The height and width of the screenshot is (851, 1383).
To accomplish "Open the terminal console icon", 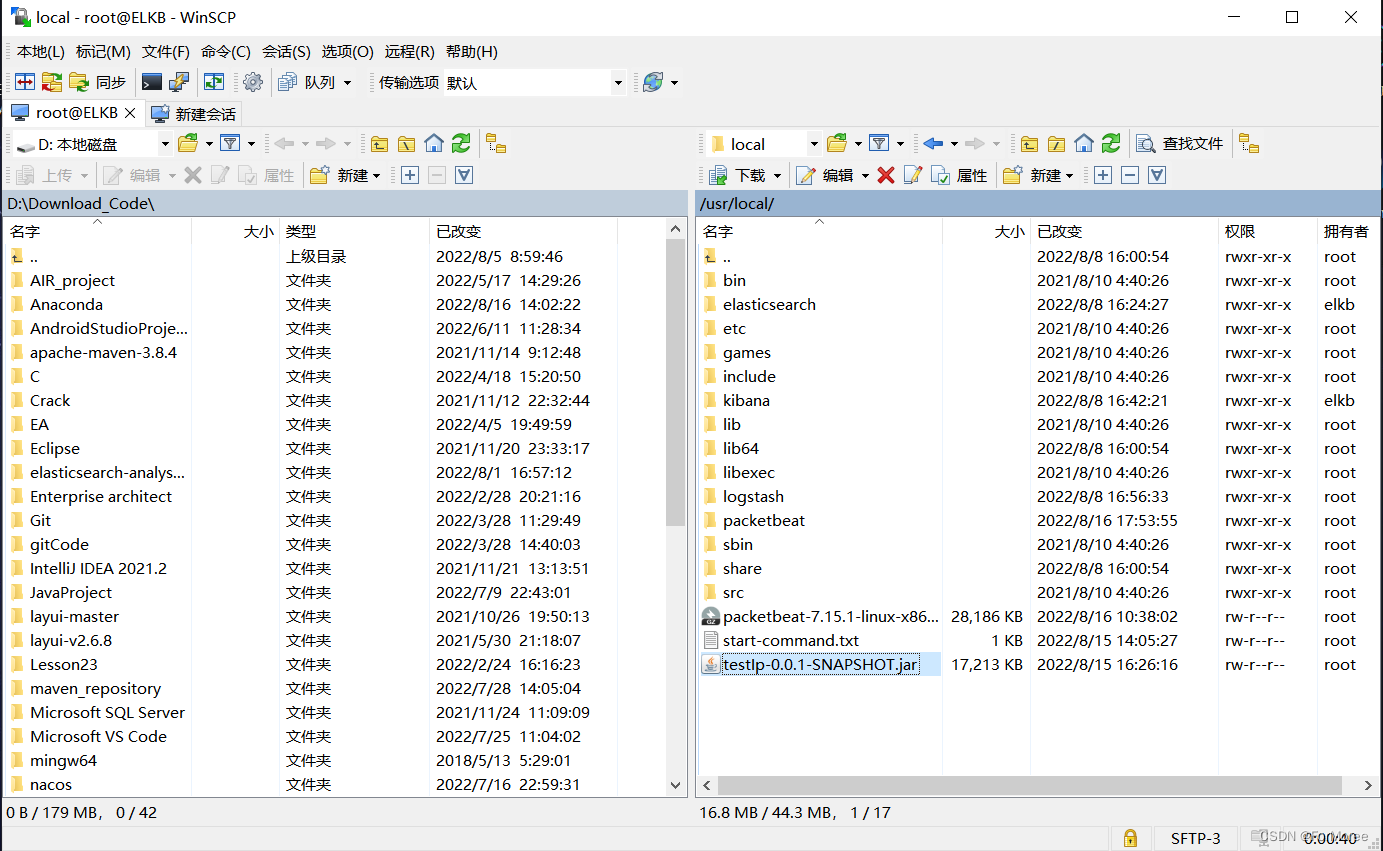I will (x=152, y=82).
